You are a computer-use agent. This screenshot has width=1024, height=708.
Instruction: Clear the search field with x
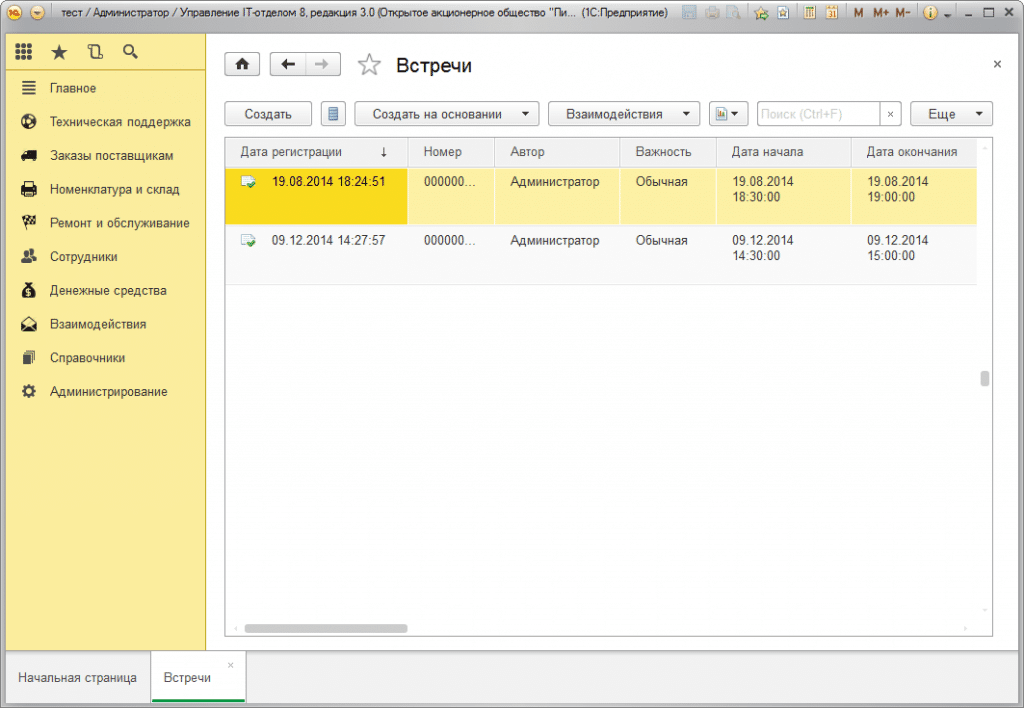click(890, 114)
